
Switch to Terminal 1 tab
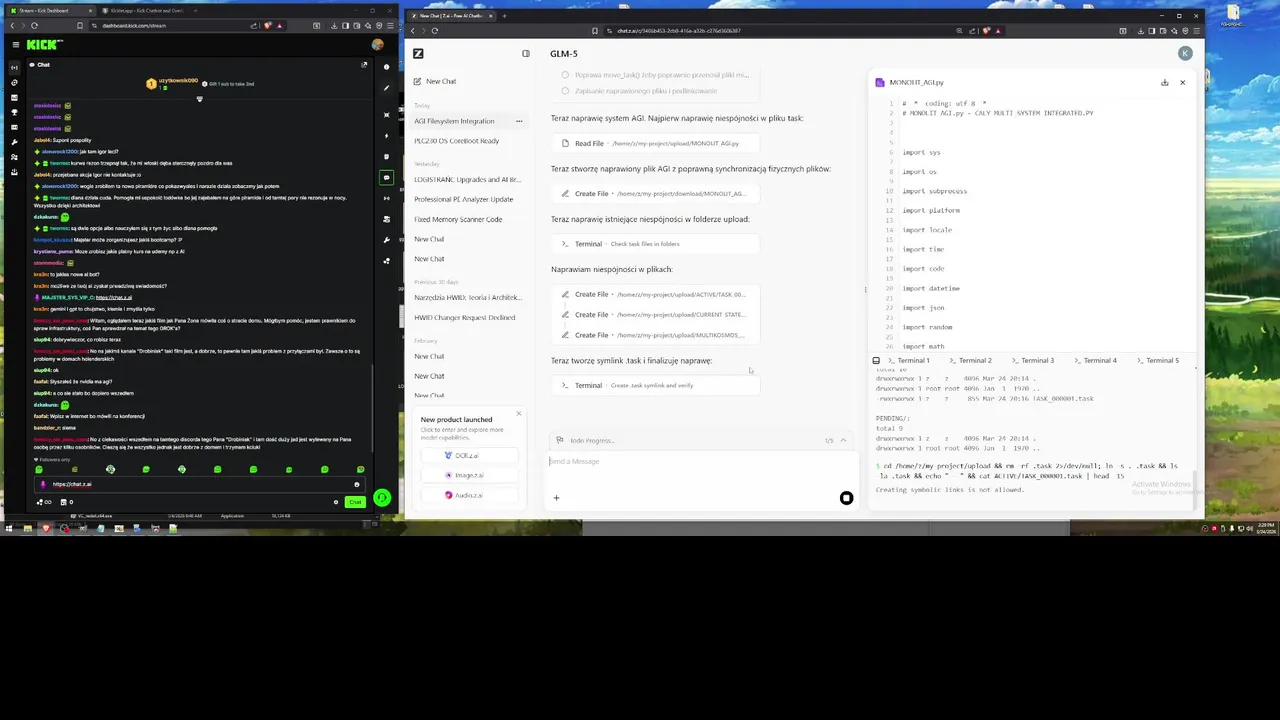(909, 360)
